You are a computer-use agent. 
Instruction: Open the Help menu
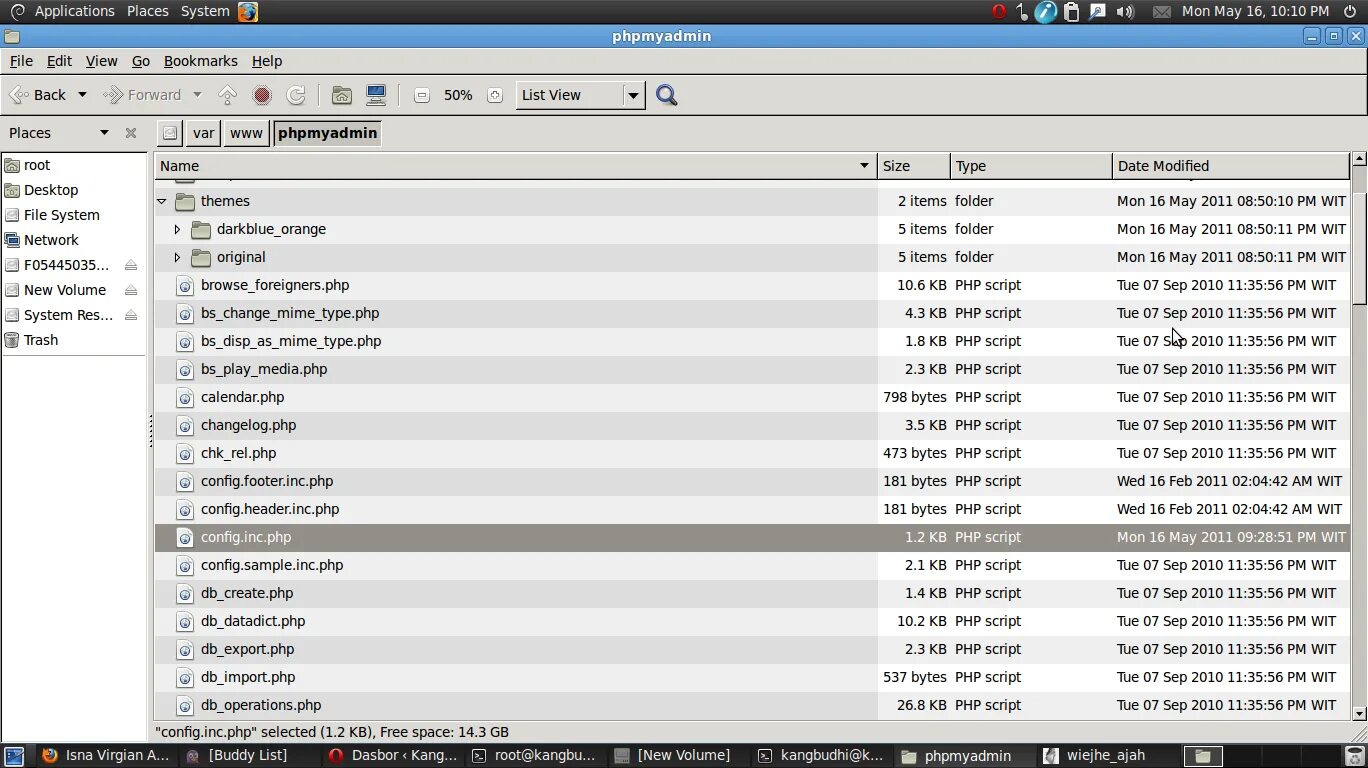point(267,61)
